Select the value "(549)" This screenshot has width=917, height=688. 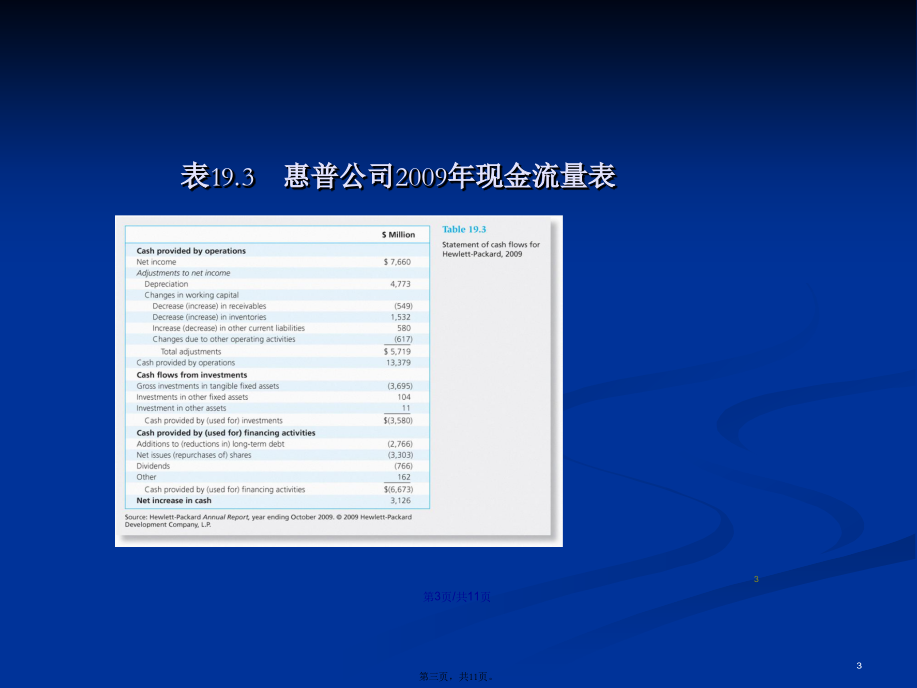tap(403, 307)
